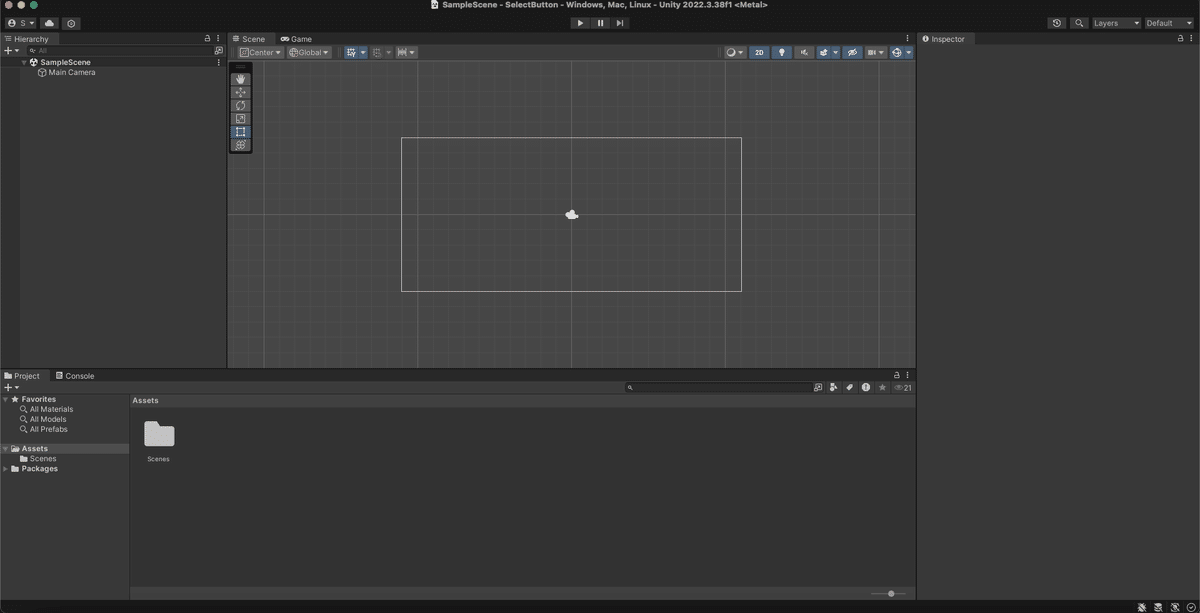Select the Move tool

(x=240, y=92)
